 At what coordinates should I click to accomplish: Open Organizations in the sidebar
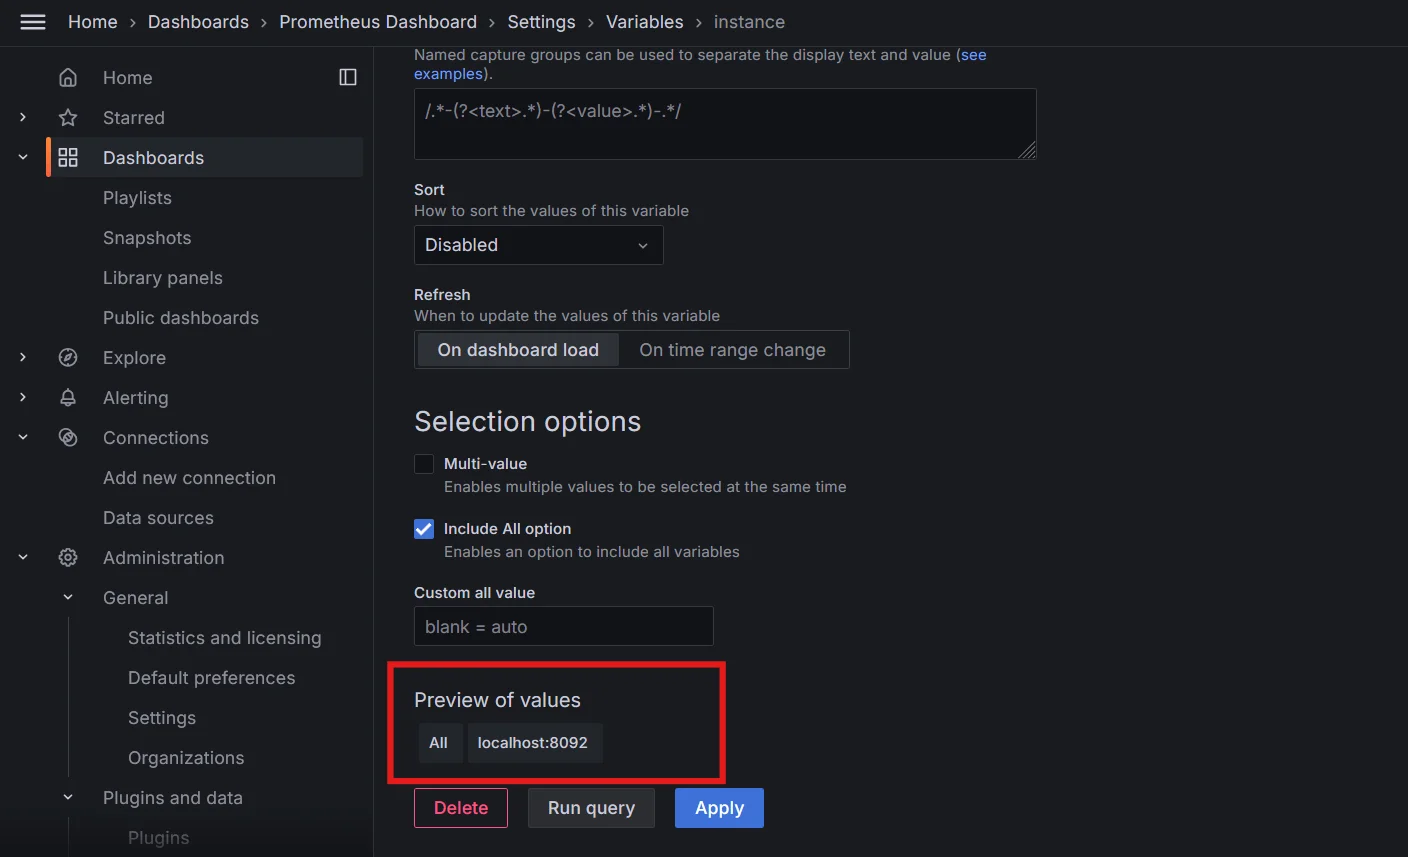pyautogui.click(x=186, y=758)
